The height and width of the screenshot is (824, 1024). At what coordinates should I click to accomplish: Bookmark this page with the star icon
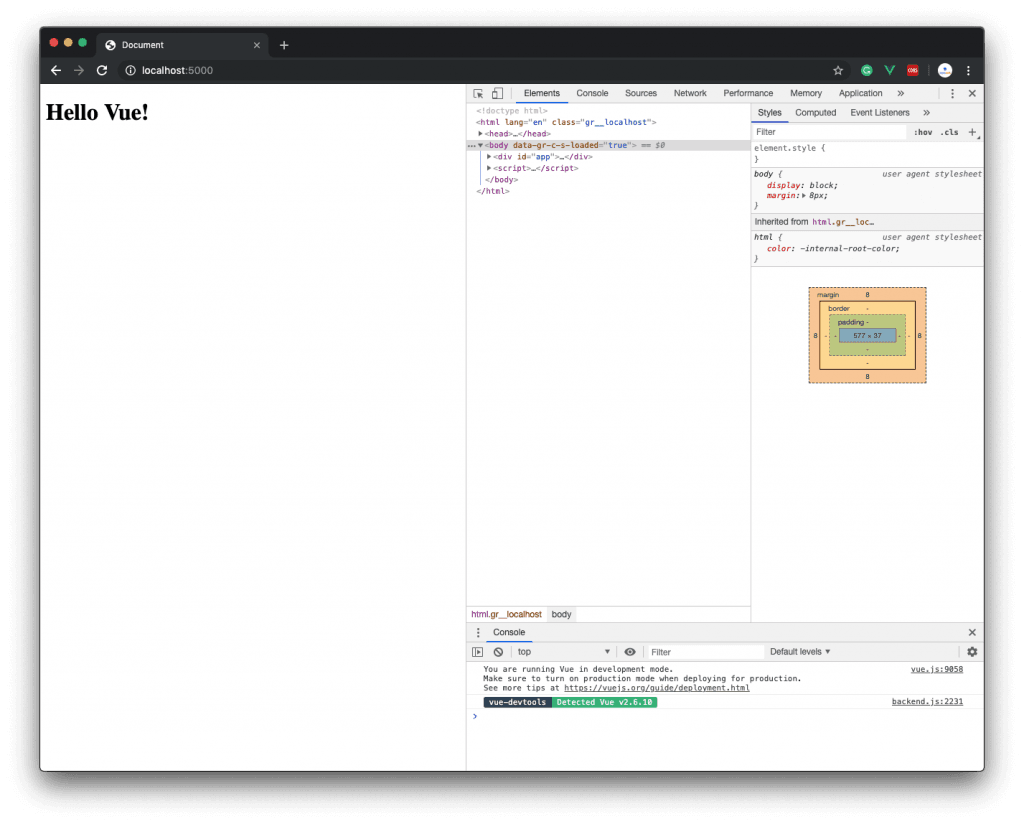click(x=838, y=71)
